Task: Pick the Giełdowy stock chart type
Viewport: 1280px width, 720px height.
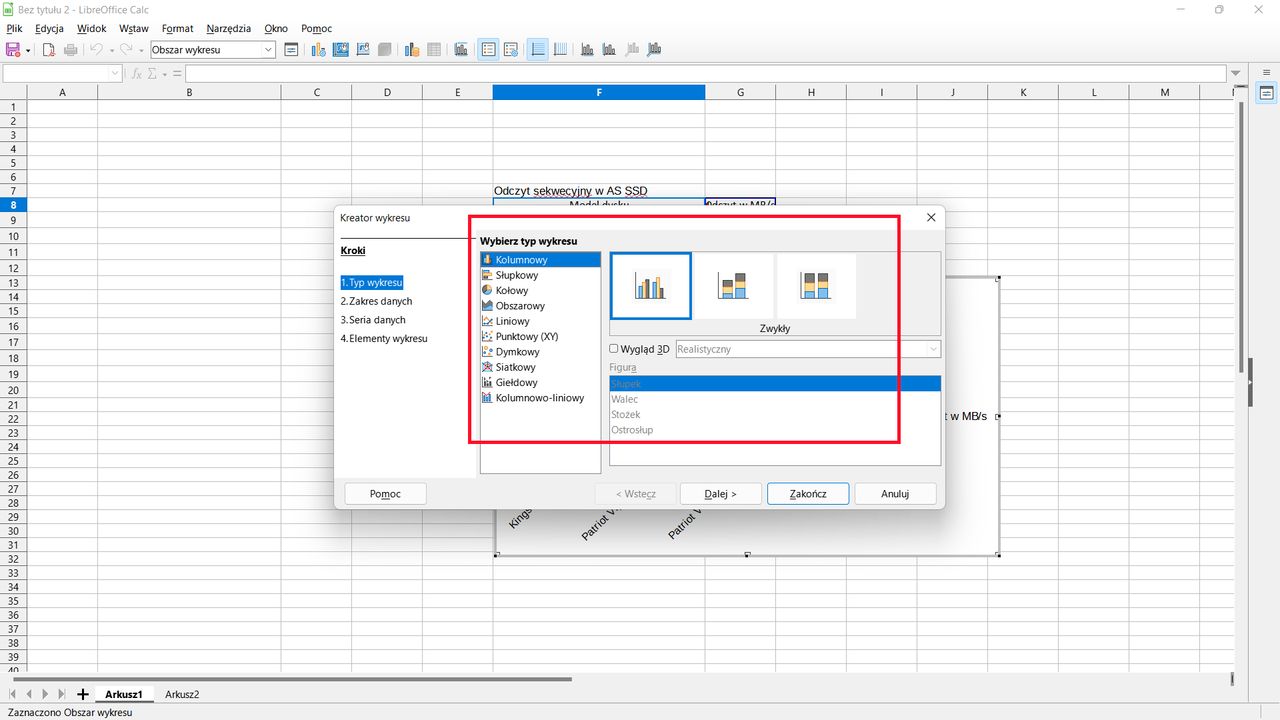Action: tap(516, 382)
